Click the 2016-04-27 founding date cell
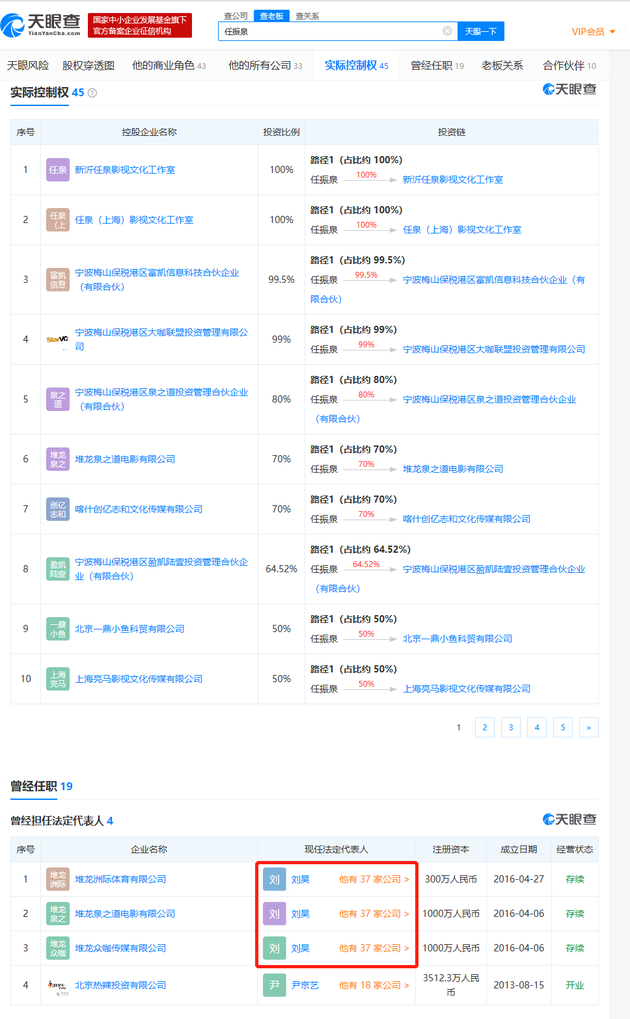The width and height of the screenshot is (630, 1019). (518, 879)
